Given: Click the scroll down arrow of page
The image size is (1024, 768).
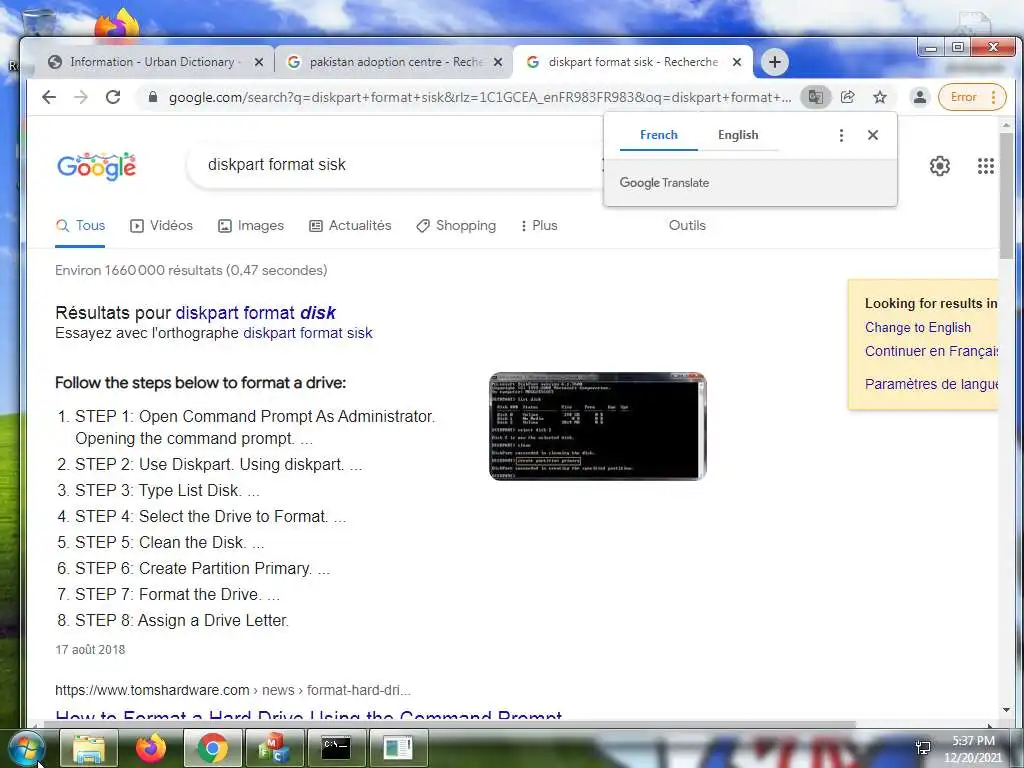Looking at the screenshot, I should [1006, 710].
